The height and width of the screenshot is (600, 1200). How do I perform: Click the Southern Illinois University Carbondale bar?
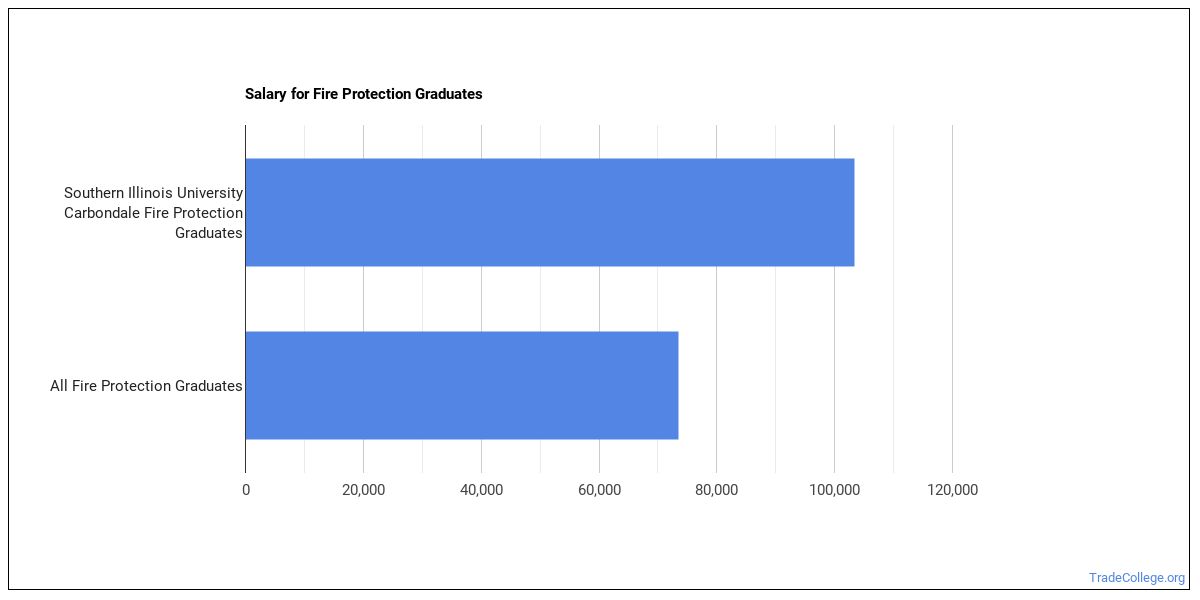click(x=550, y=212)
